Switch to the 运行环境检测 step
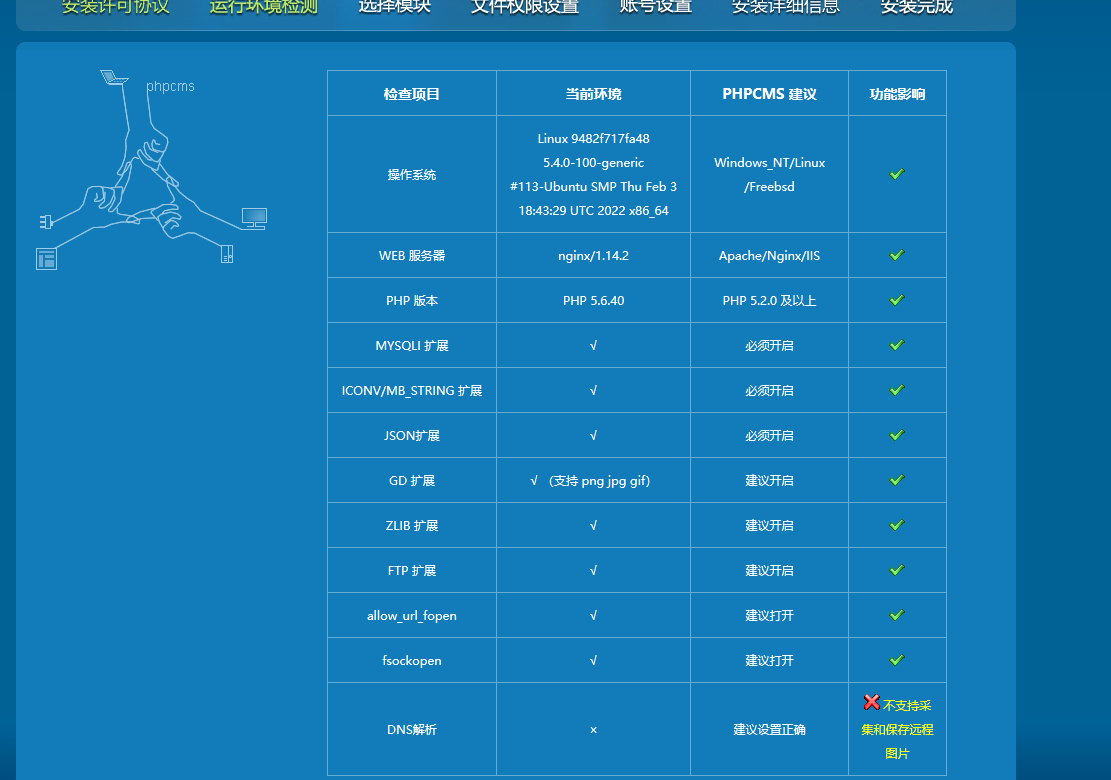Image resolution: width=1111 pixels, height=780 pixels. click(262, 8)
